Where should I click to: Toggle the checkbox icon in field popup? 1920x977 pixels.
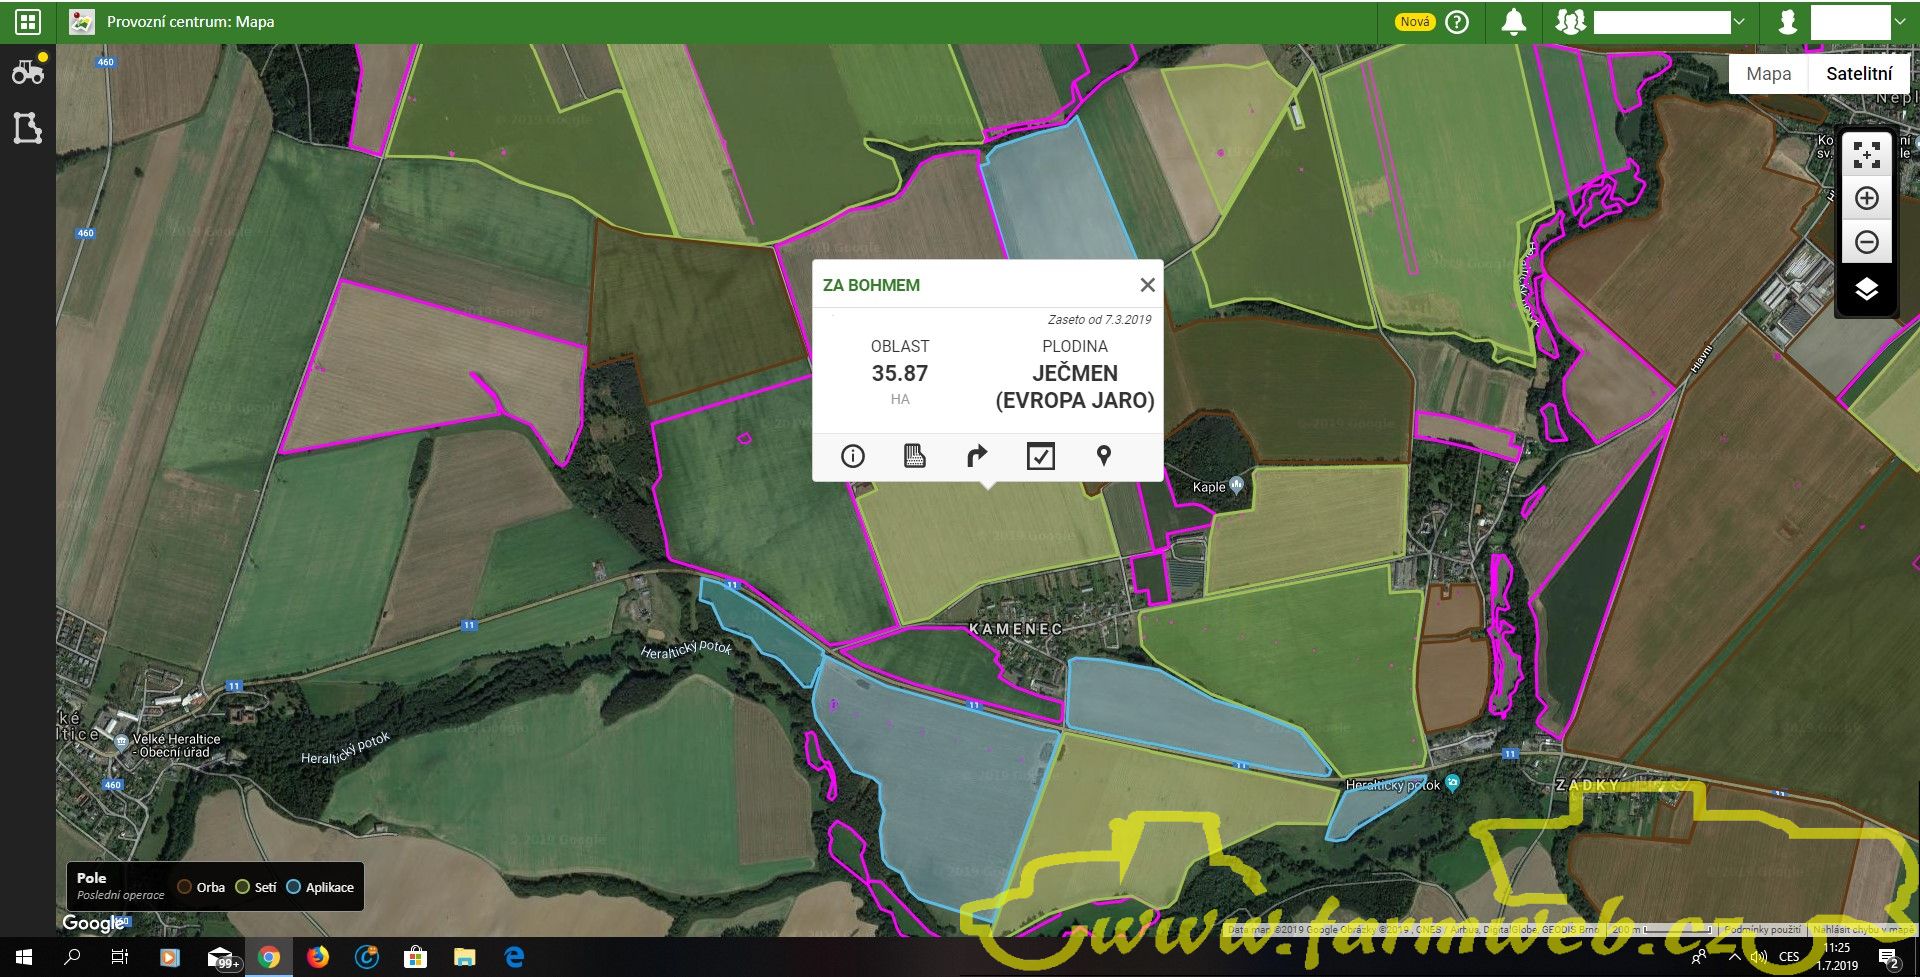(1040, 456)
